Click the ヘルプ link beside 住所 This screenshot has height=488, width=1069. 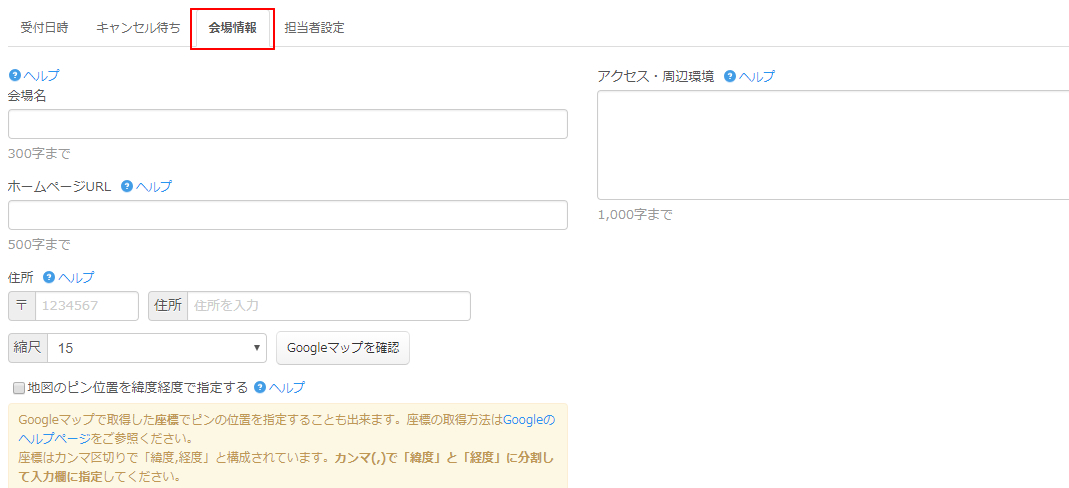click(76, 277)
